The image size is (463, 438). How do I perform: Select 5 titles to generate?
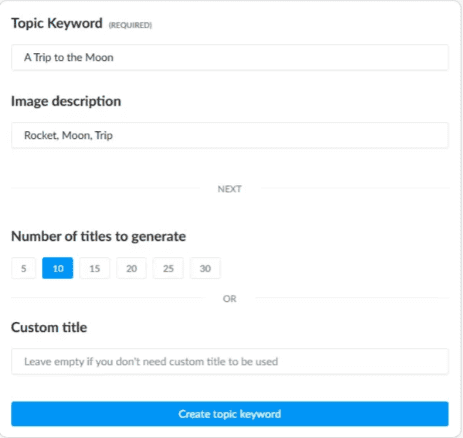(x=23, y=268)
